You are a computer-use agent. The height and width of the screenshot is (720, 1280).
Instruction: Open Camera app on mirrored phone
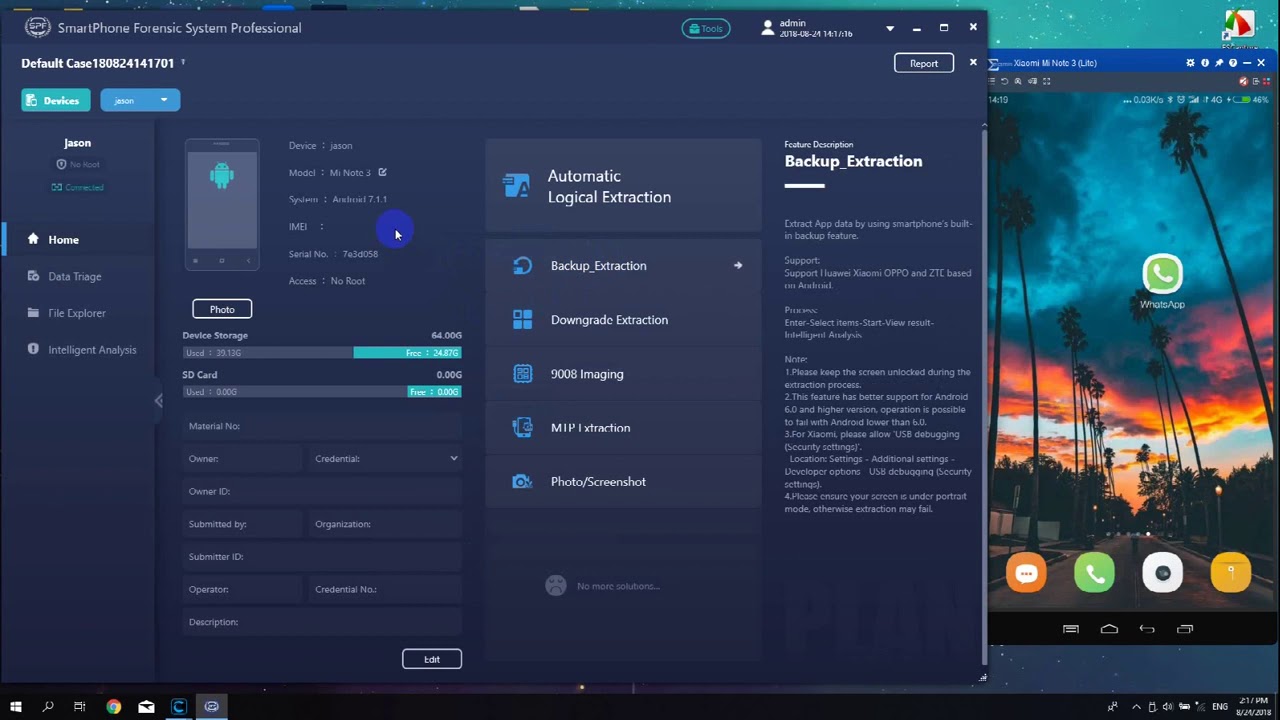(1162, 573)
